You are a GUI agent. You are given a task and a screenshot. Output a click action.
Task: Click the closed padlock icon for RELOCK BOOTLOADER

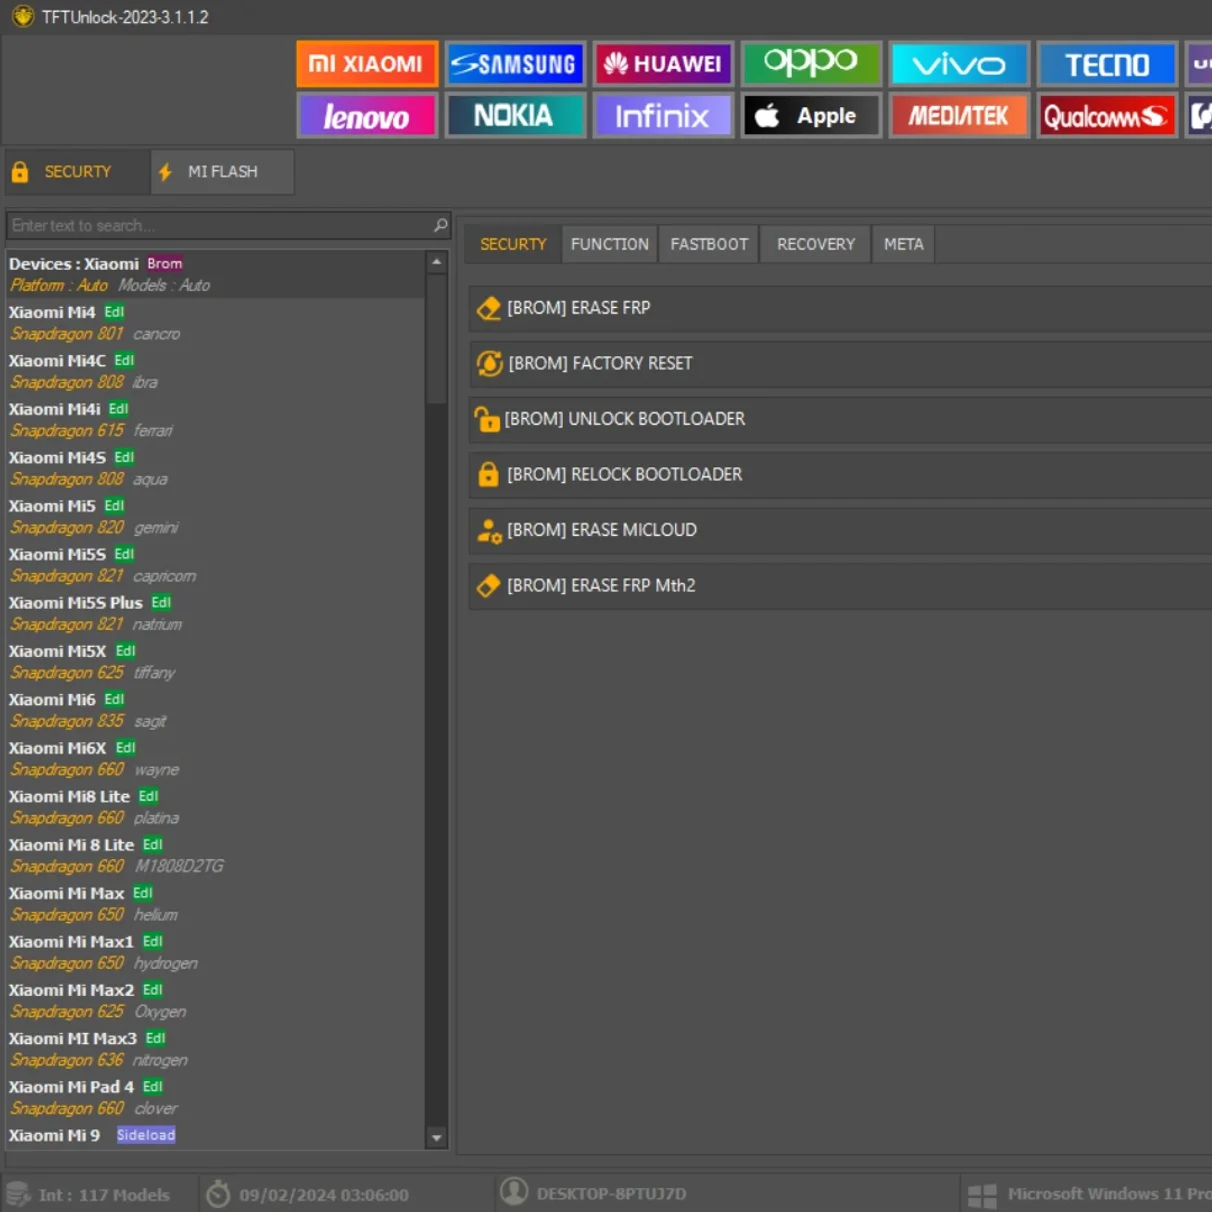click(488, 474)
